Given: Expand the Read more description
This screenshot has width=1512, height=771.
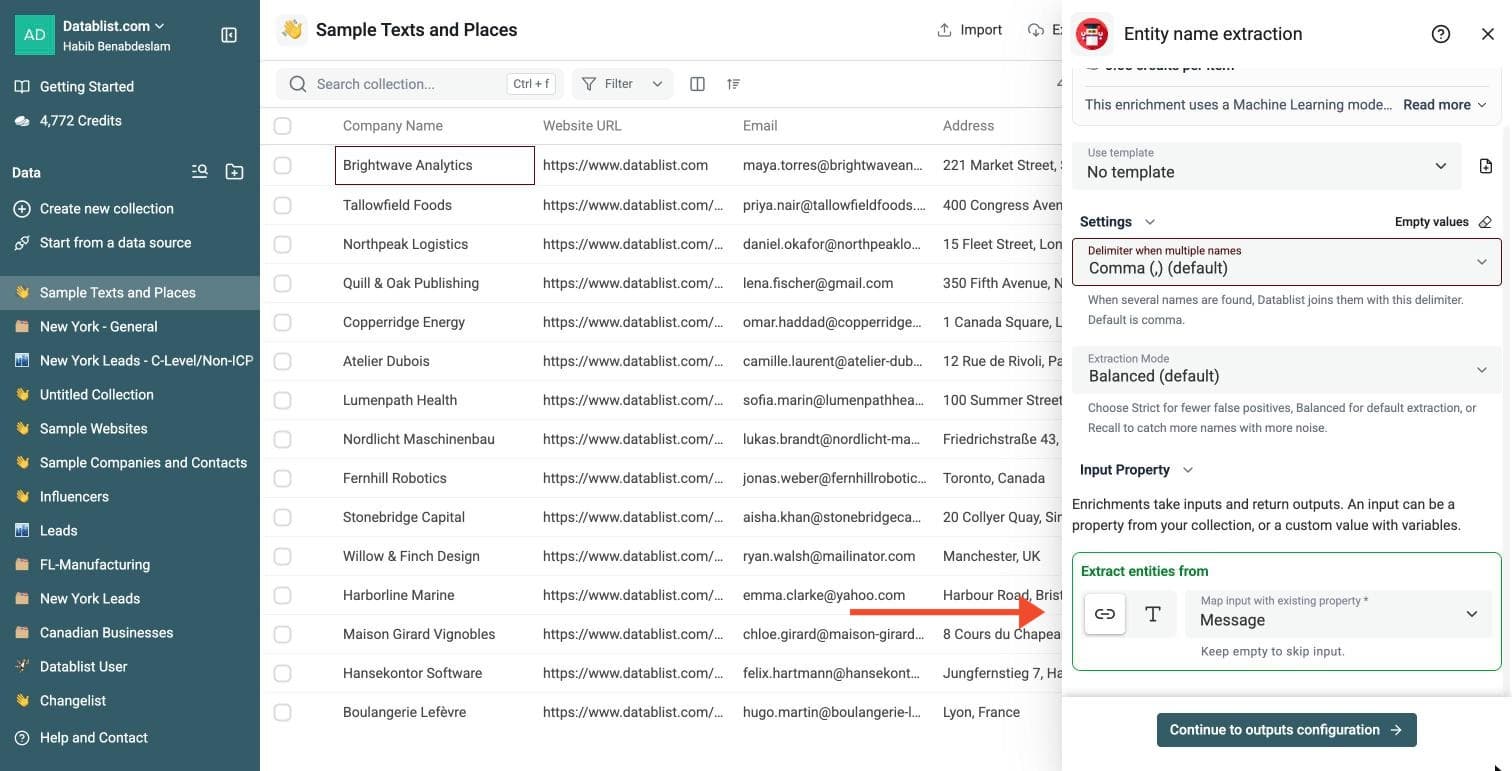Looking at the screenshot, I should point(1445,105).
